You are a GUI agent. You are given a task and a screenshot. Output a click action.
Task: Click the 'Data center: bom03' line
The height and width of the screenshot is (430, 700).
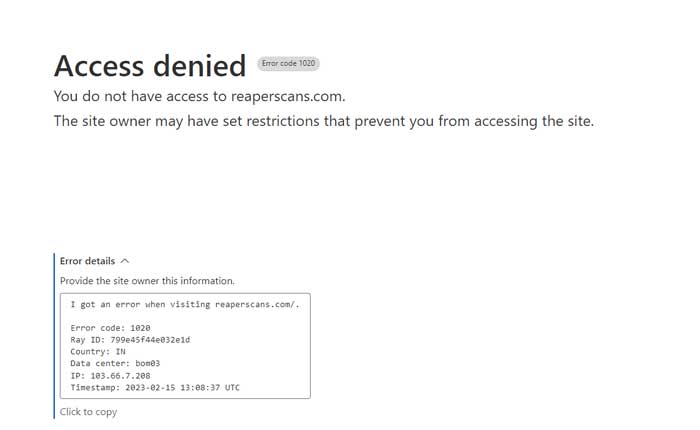(115, 364)
